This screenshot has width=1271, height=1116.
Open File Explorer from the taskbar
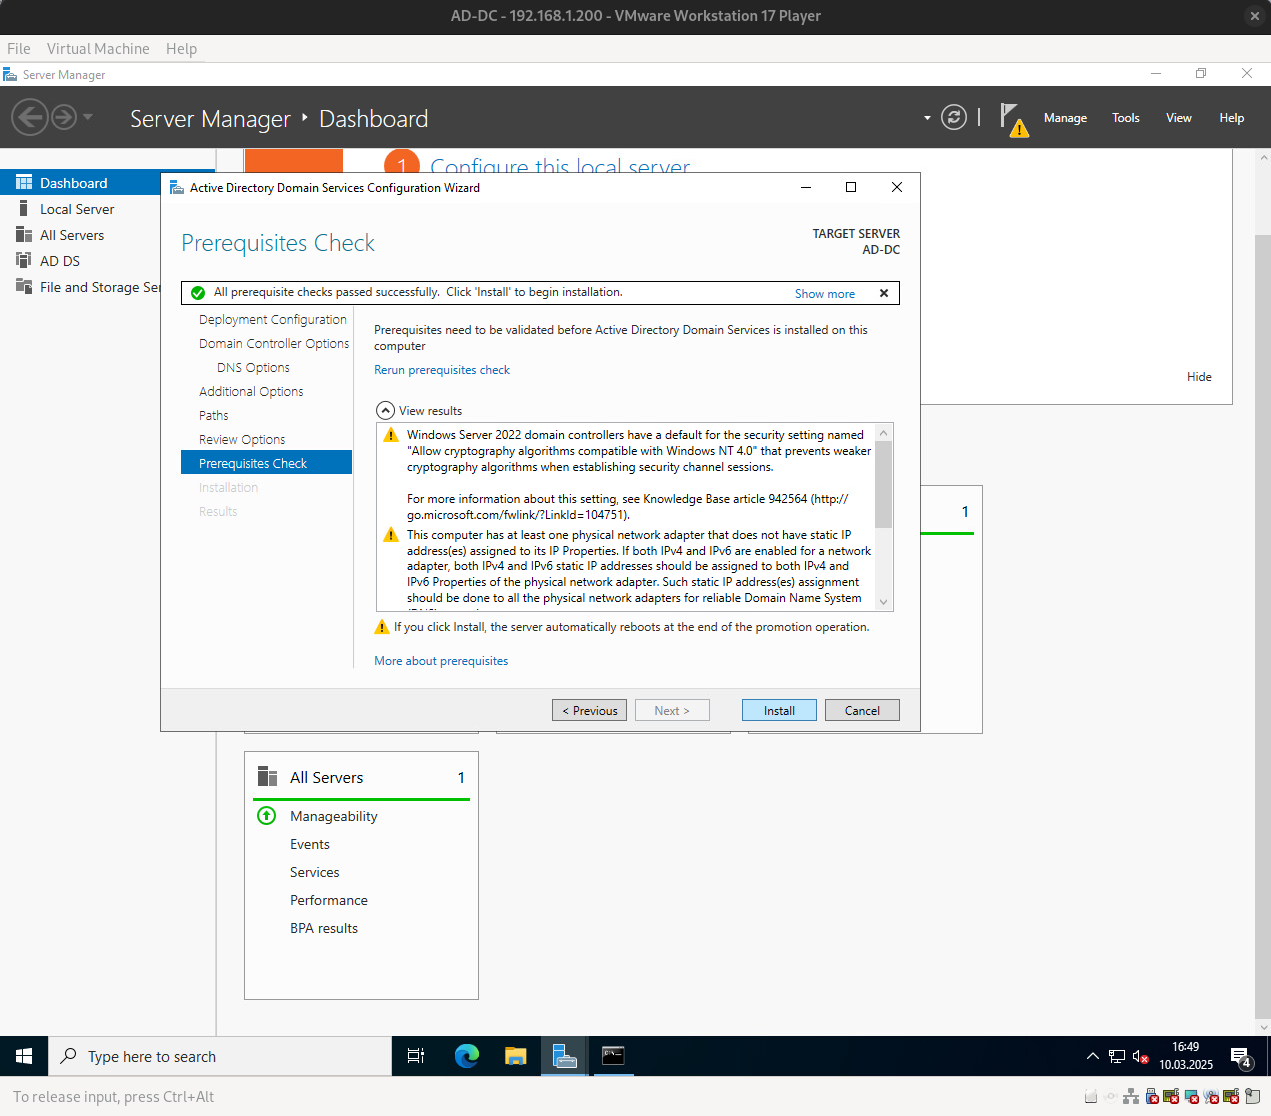point(515,1056)
